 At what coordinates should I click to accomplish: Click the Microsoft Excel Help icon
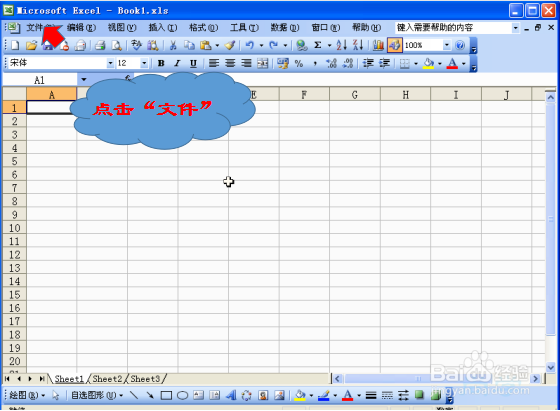tap(460, 45)
